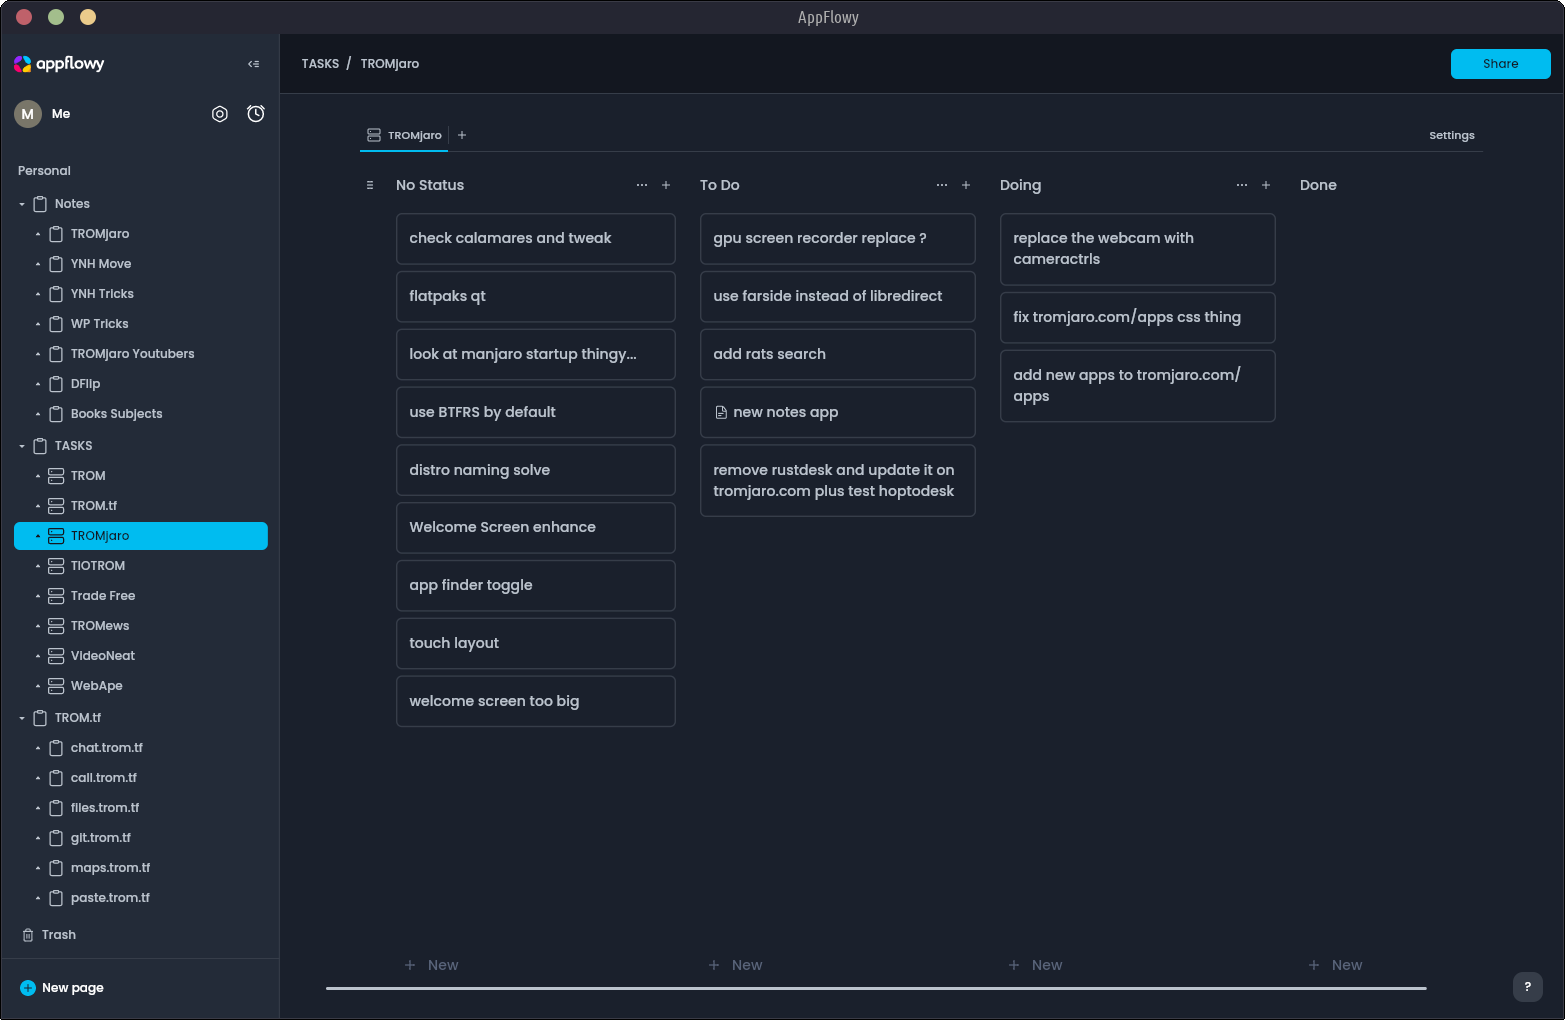Click the M user avatar
1565x1020 pixels.
click(x=28, y=114)
